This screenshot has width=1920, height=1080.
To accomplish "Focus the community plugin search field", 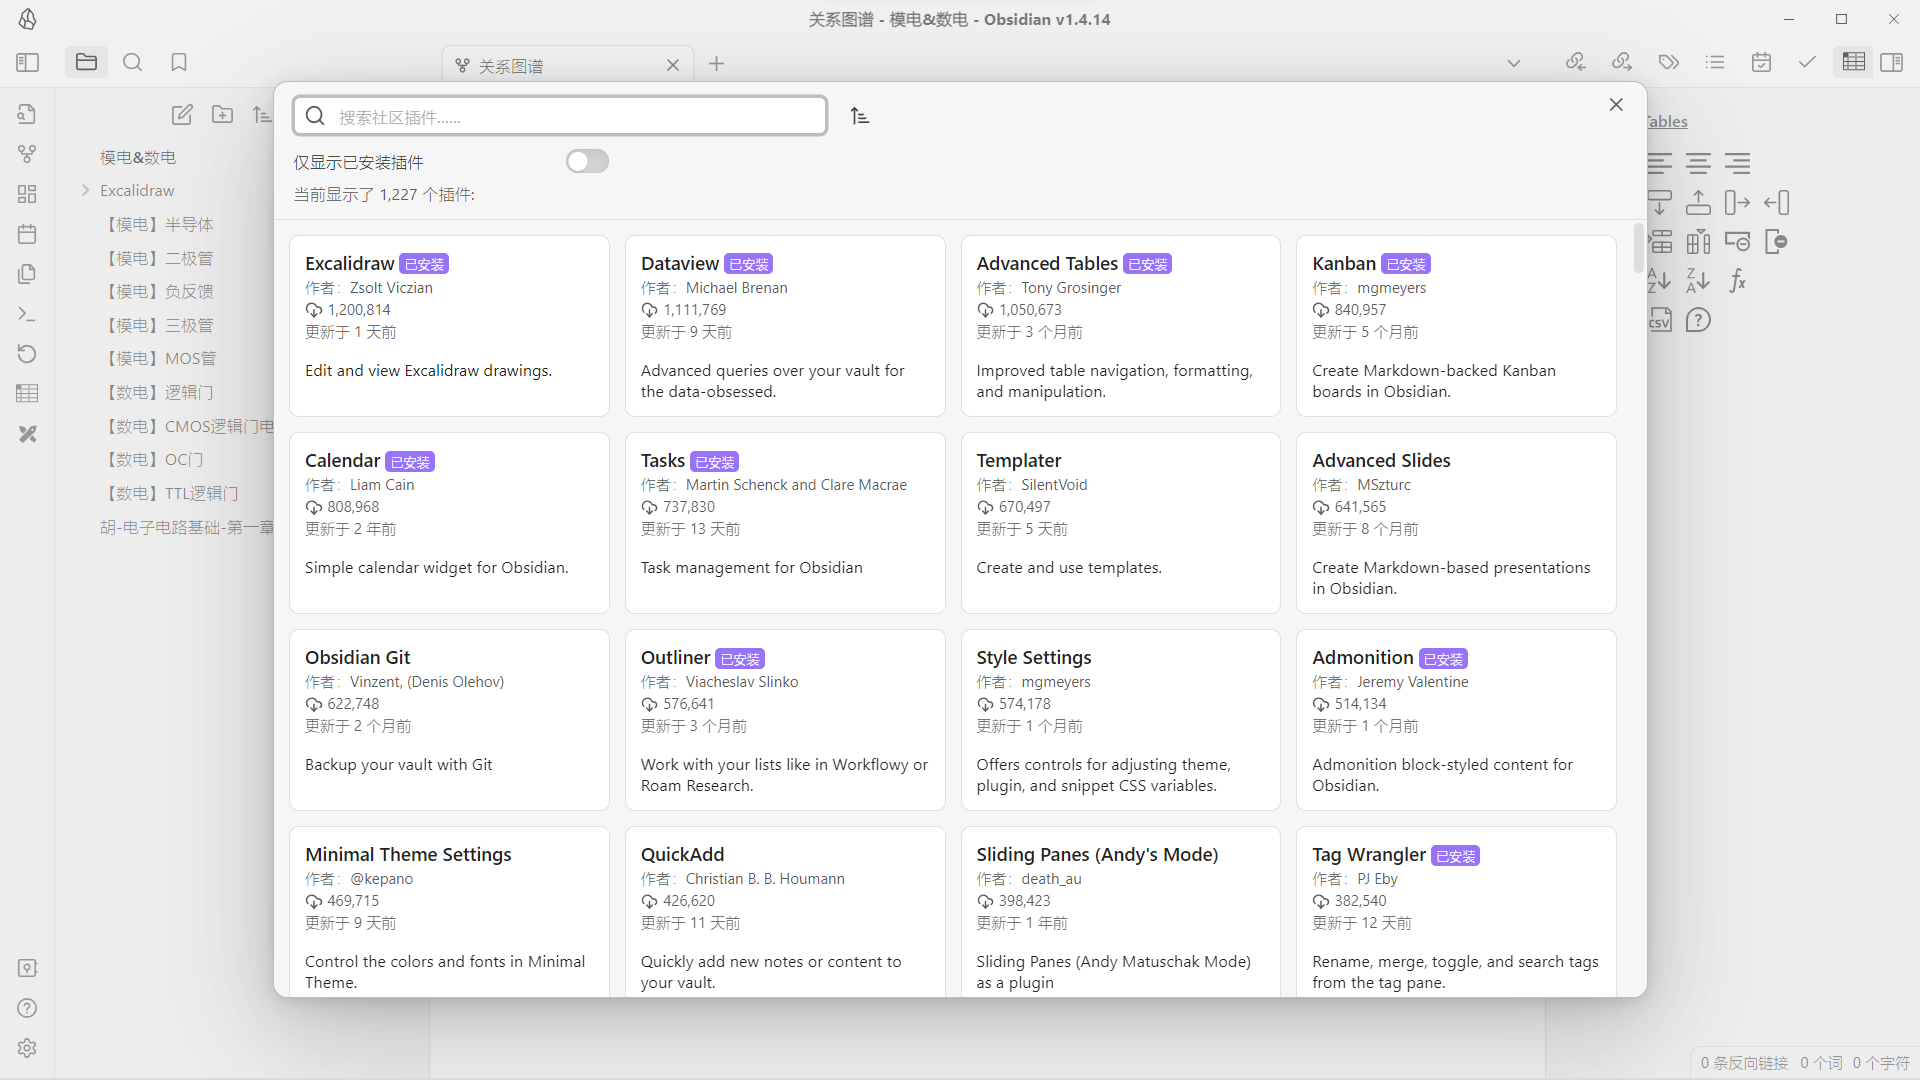I will [560, 116].
